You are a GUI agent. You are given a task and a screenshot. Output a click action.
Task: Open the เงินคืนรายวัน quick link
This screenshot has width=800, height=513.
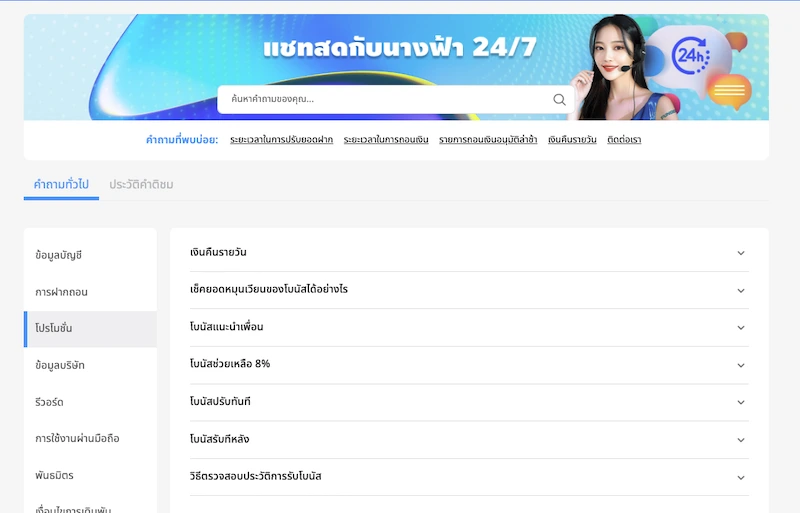572,140
